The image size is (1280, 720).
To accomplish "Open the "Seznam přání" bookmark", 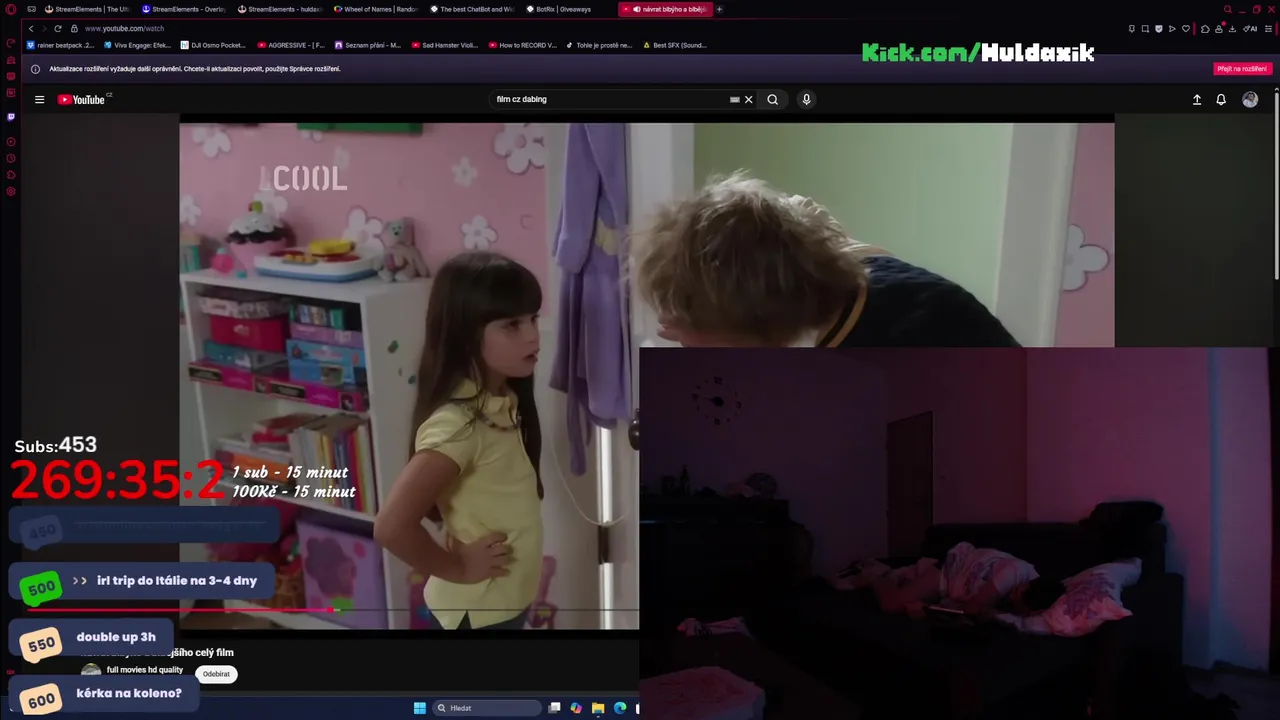I will (x=368, y=45).
